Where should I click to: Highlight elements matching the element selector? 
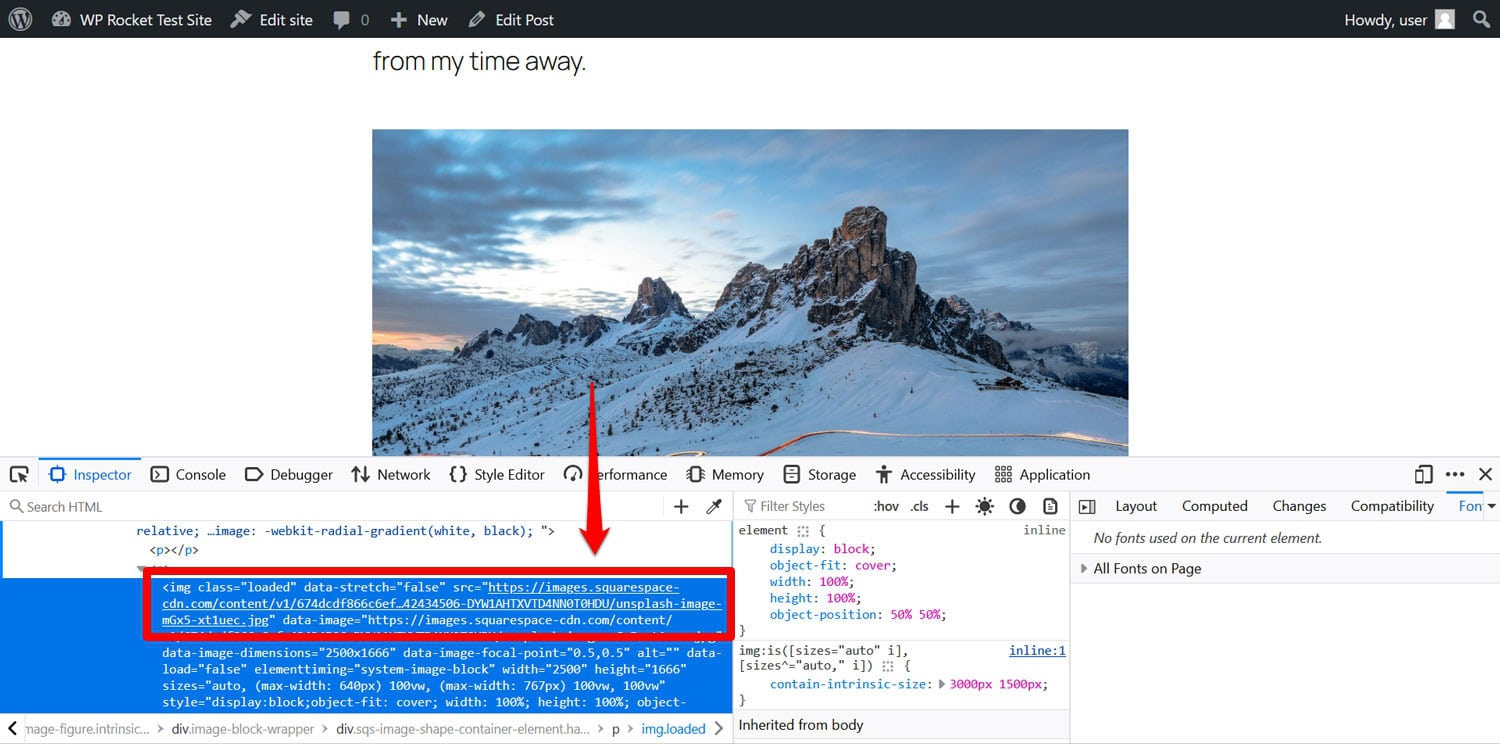[802, 531]
